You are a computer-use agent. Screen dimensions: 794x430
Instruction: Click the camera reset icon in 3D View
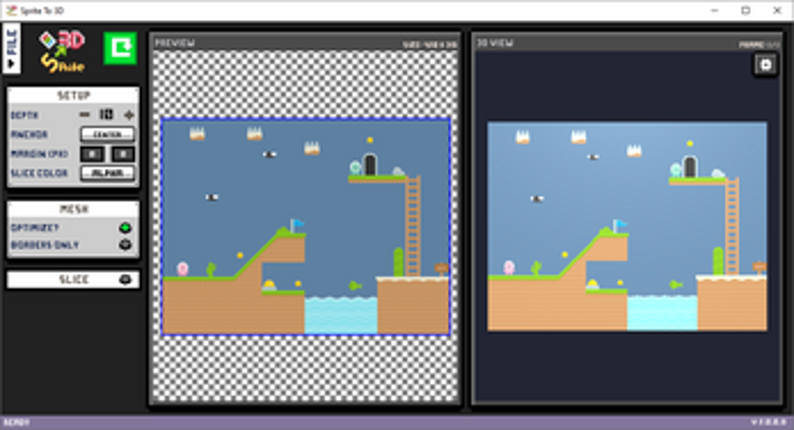(x=766, y=65)
